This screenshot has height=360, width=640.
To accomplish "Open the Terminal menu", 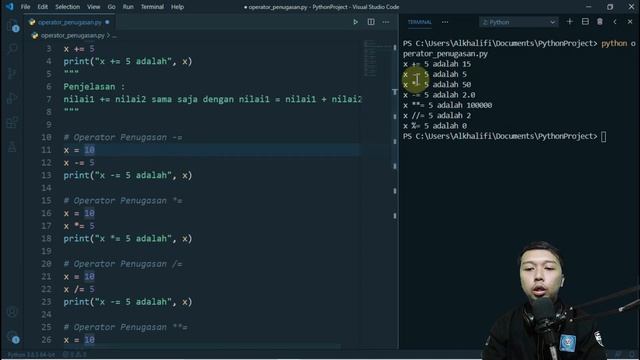I will [x=152, y=7].
